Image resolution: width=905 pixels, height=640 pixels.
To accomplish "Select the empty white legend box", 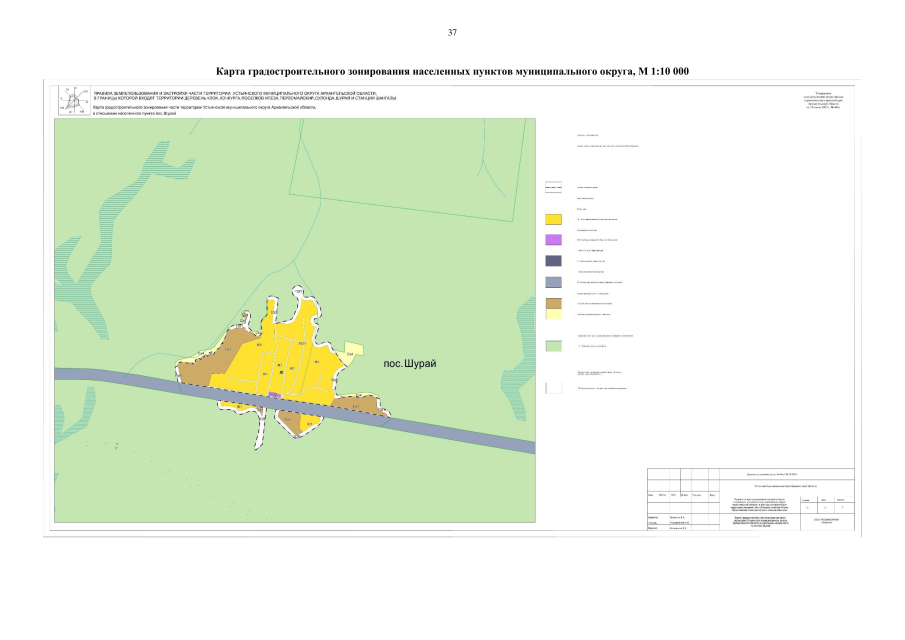I will pyautogui.click(x=554, y=388).
